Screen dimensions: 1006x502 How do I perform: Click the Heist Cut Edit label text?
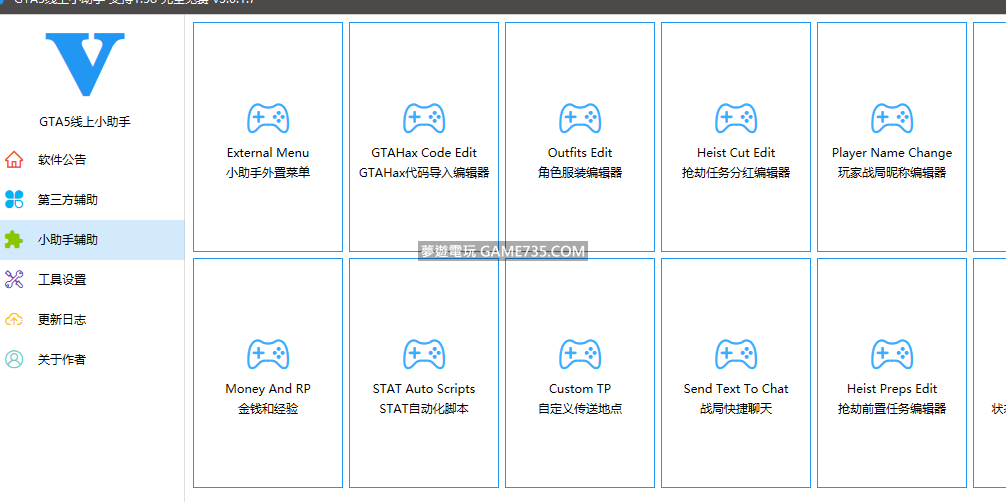tap(736, 153)
